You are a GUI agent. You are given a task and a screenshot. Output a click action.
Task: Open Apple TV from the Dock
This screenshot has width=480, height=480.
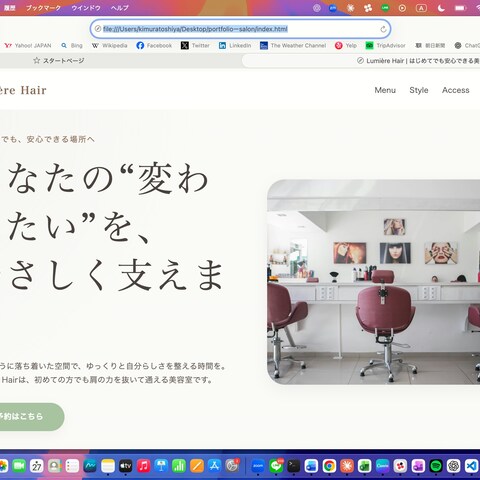pos(126,466)
